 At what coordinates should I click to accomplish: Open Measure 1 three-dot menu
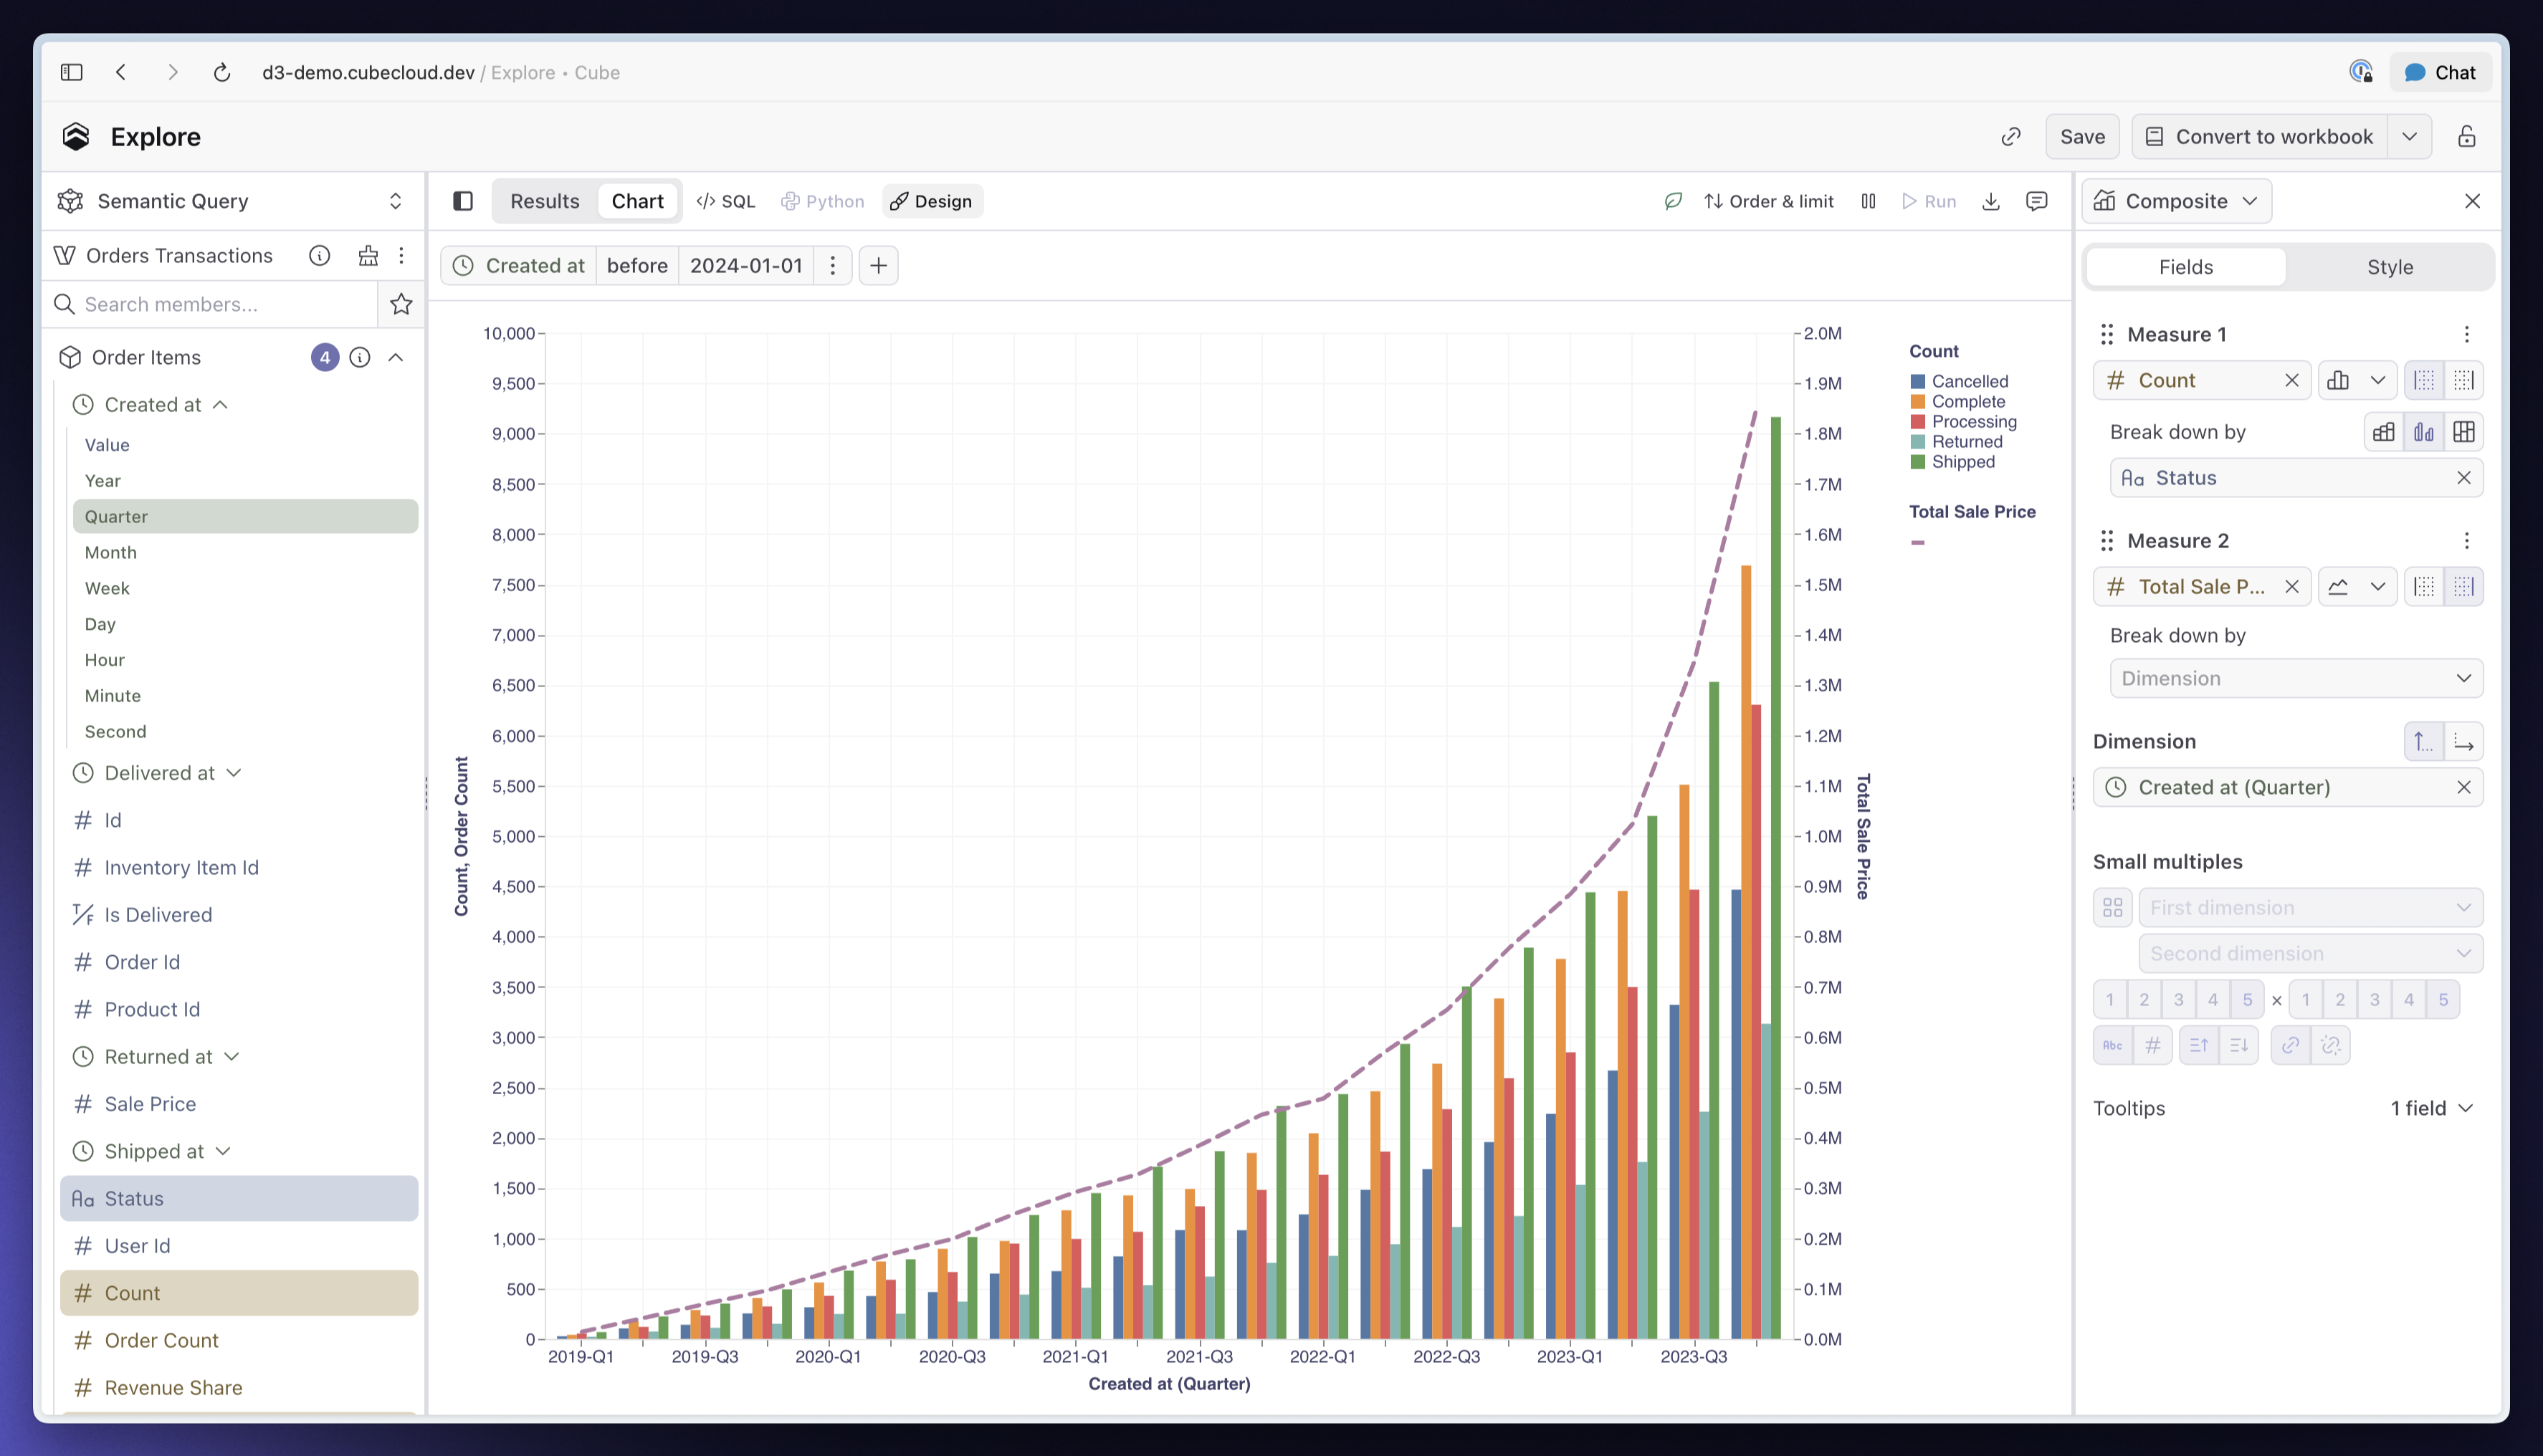(x=2467, y=334)
